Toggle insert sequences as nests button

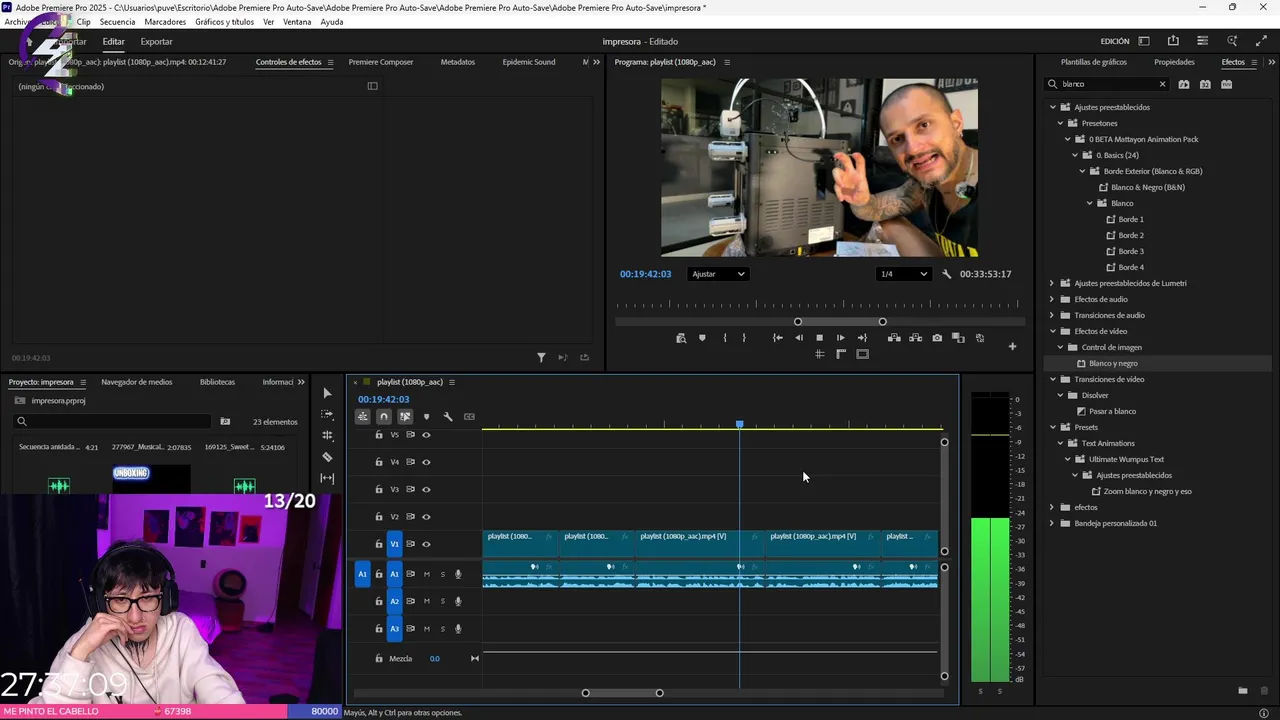363,417
